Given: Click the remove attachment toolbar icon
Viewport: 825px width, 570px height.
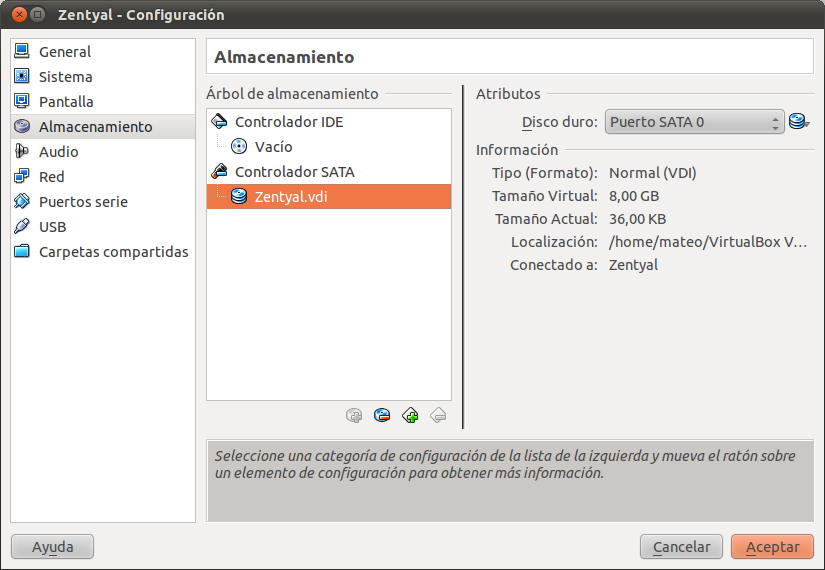Looking at the screenshot, I should coord(382,416).
